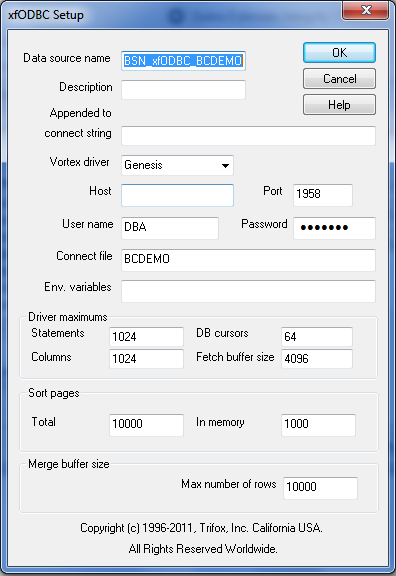
Task: Click the User name field containing DBA
Action: (x=170, y=228)
